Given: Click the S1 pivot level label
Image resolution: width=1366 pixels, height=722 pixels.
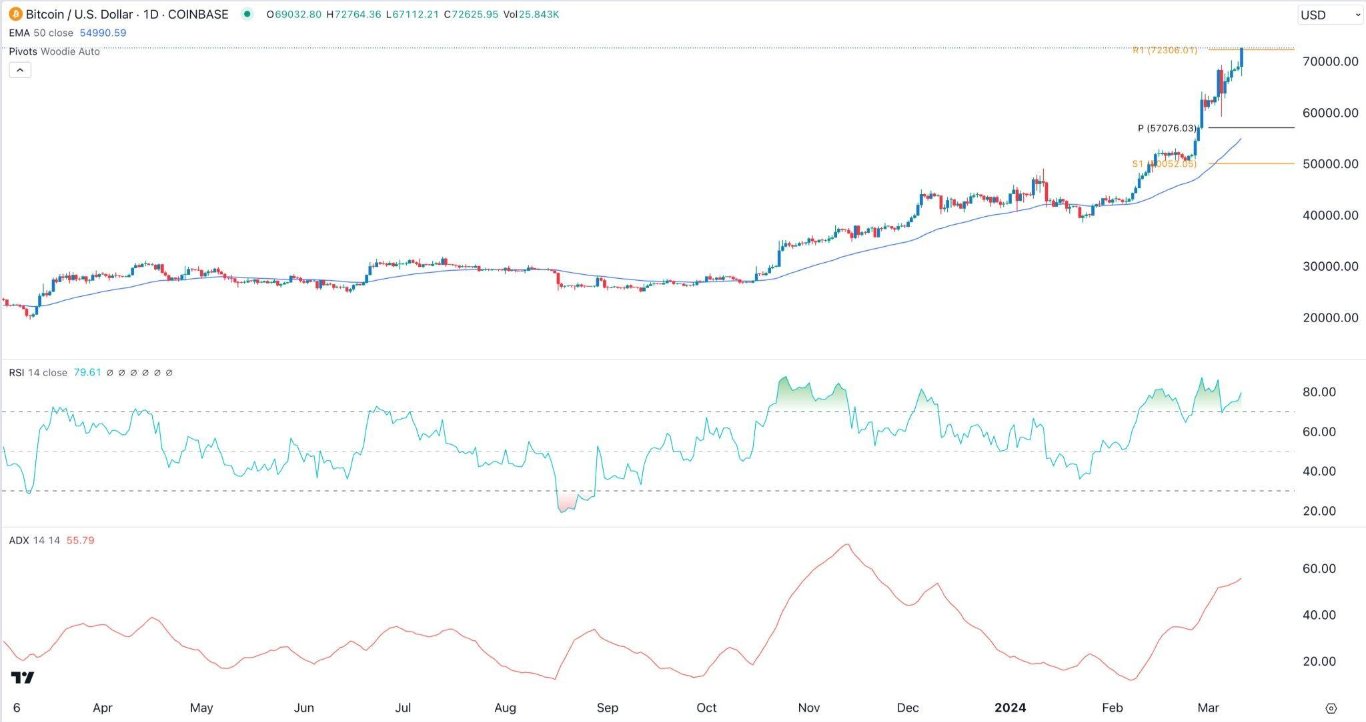Looking at the screenshot, I should coord(1165,163).
